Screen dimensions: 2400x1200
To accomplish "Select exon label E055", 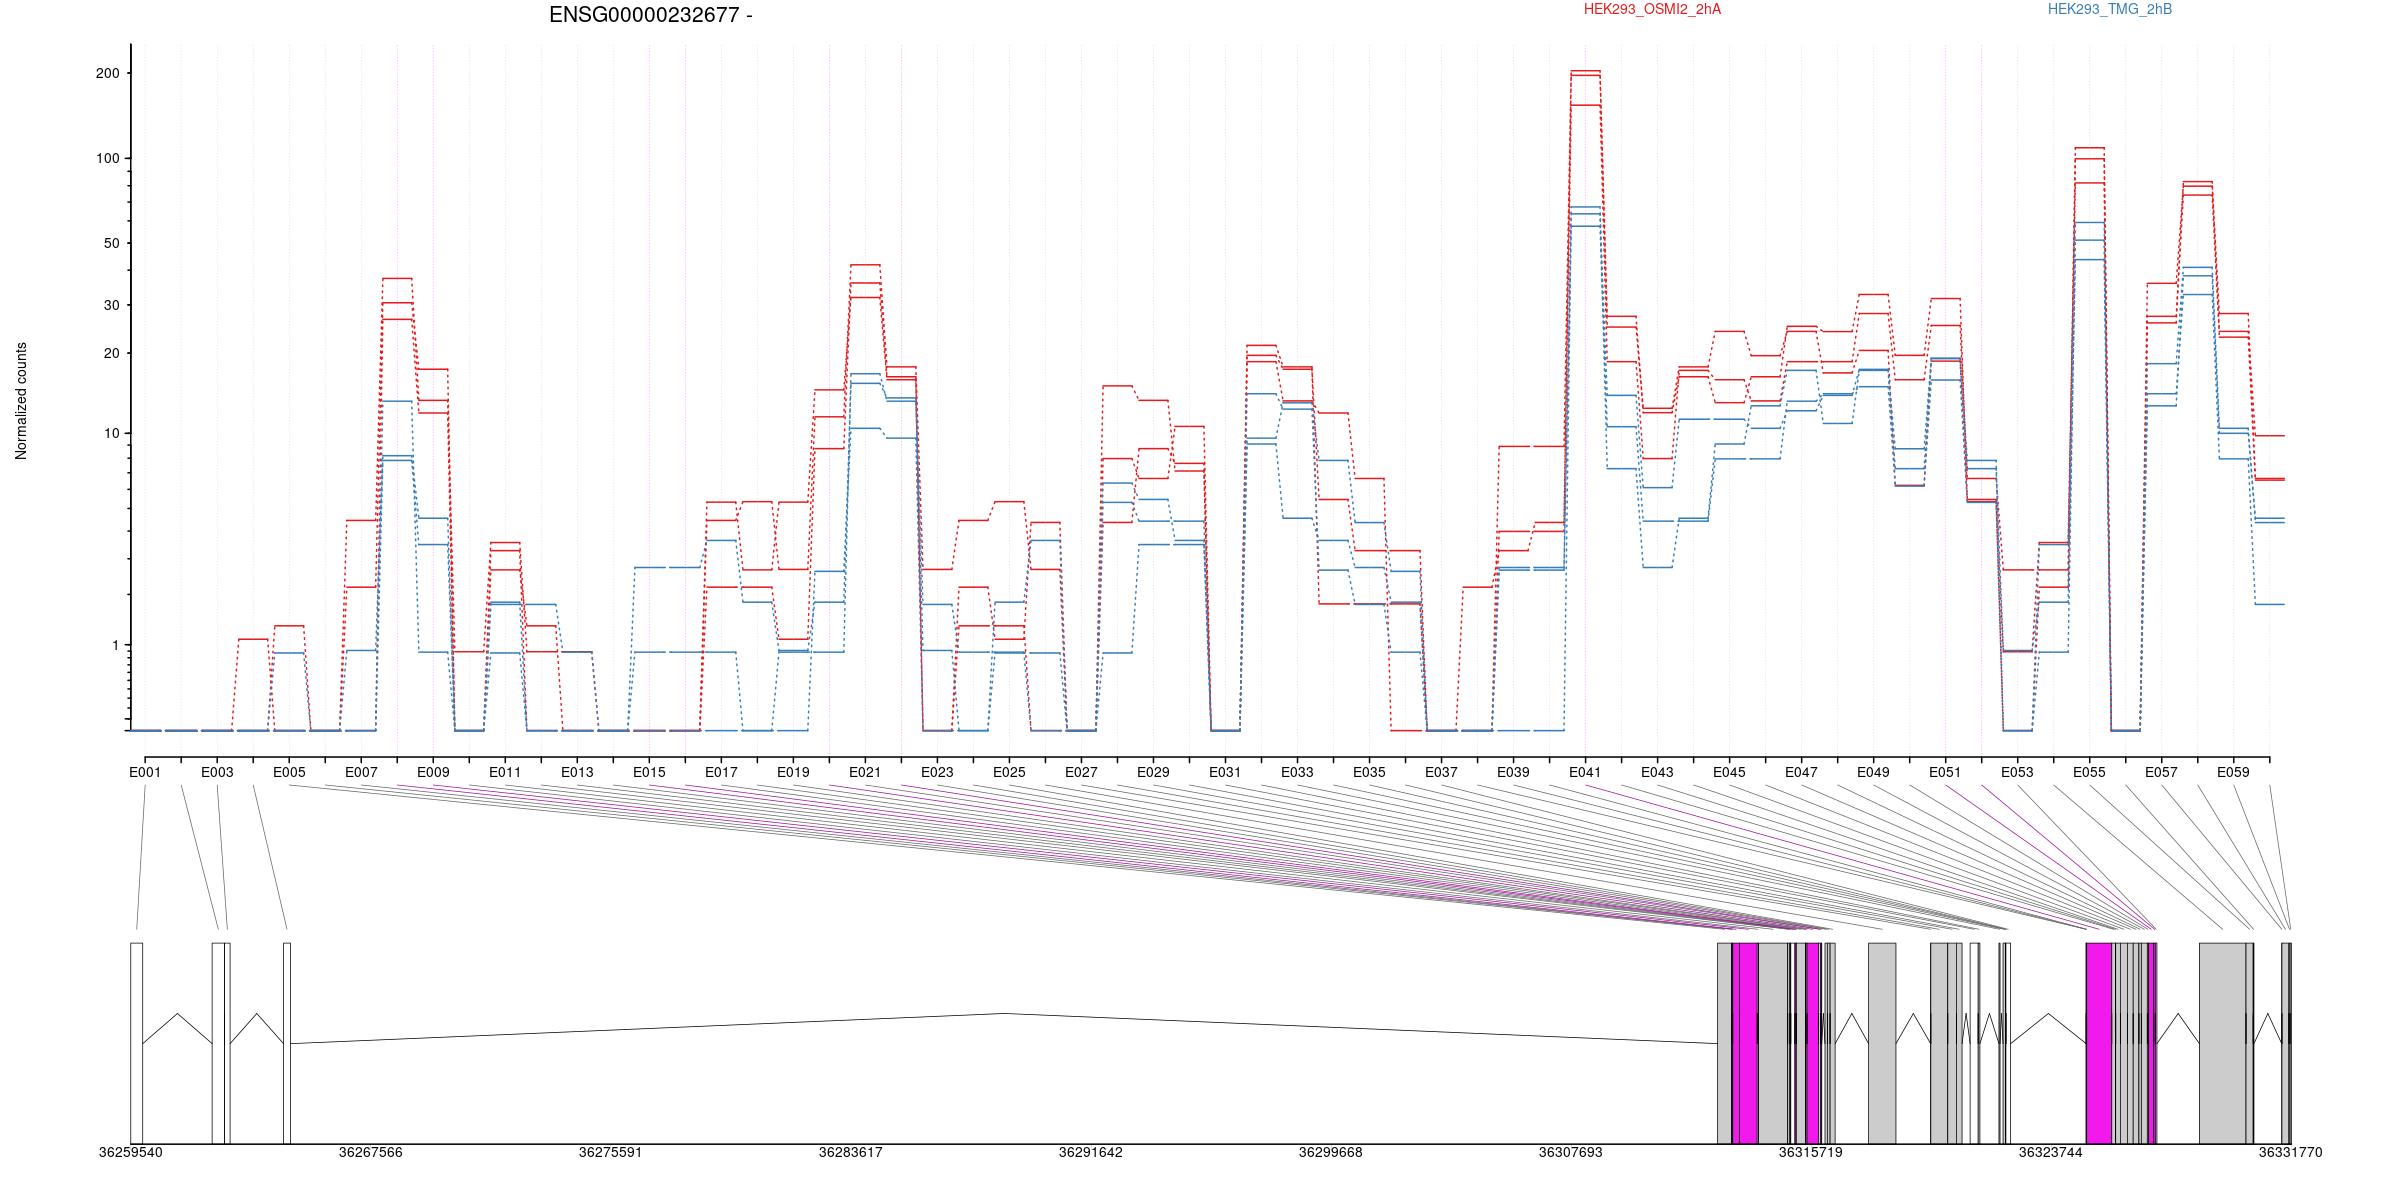I will pos(2089,772).
